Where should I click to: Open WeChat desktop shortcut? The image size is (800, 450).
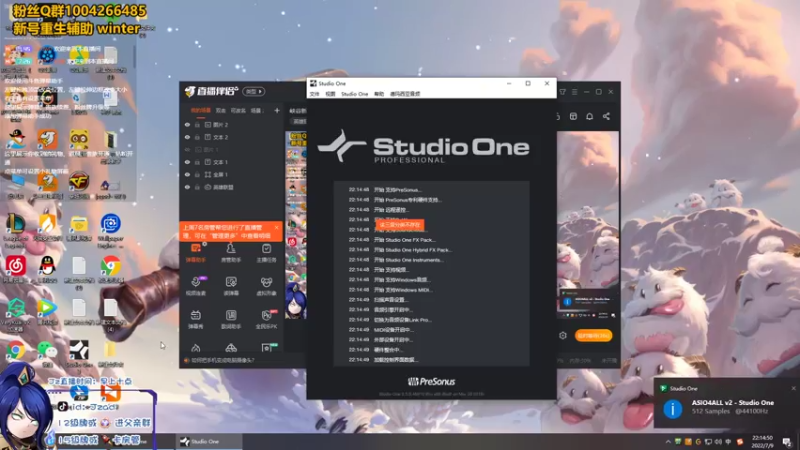coord(47,353)
